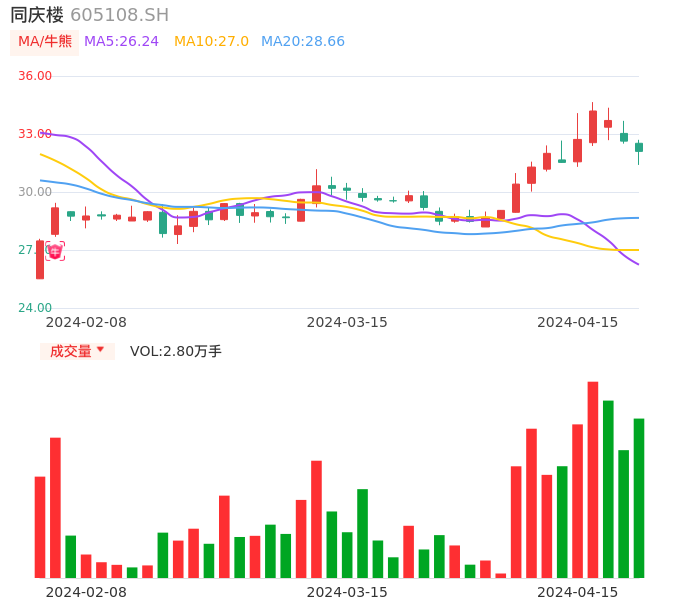The height and width of the screenshot is (606, 686).
Task: Select the 2024-04-15 date on price axis
Action: pyautogui.click(x=578, y=322)
